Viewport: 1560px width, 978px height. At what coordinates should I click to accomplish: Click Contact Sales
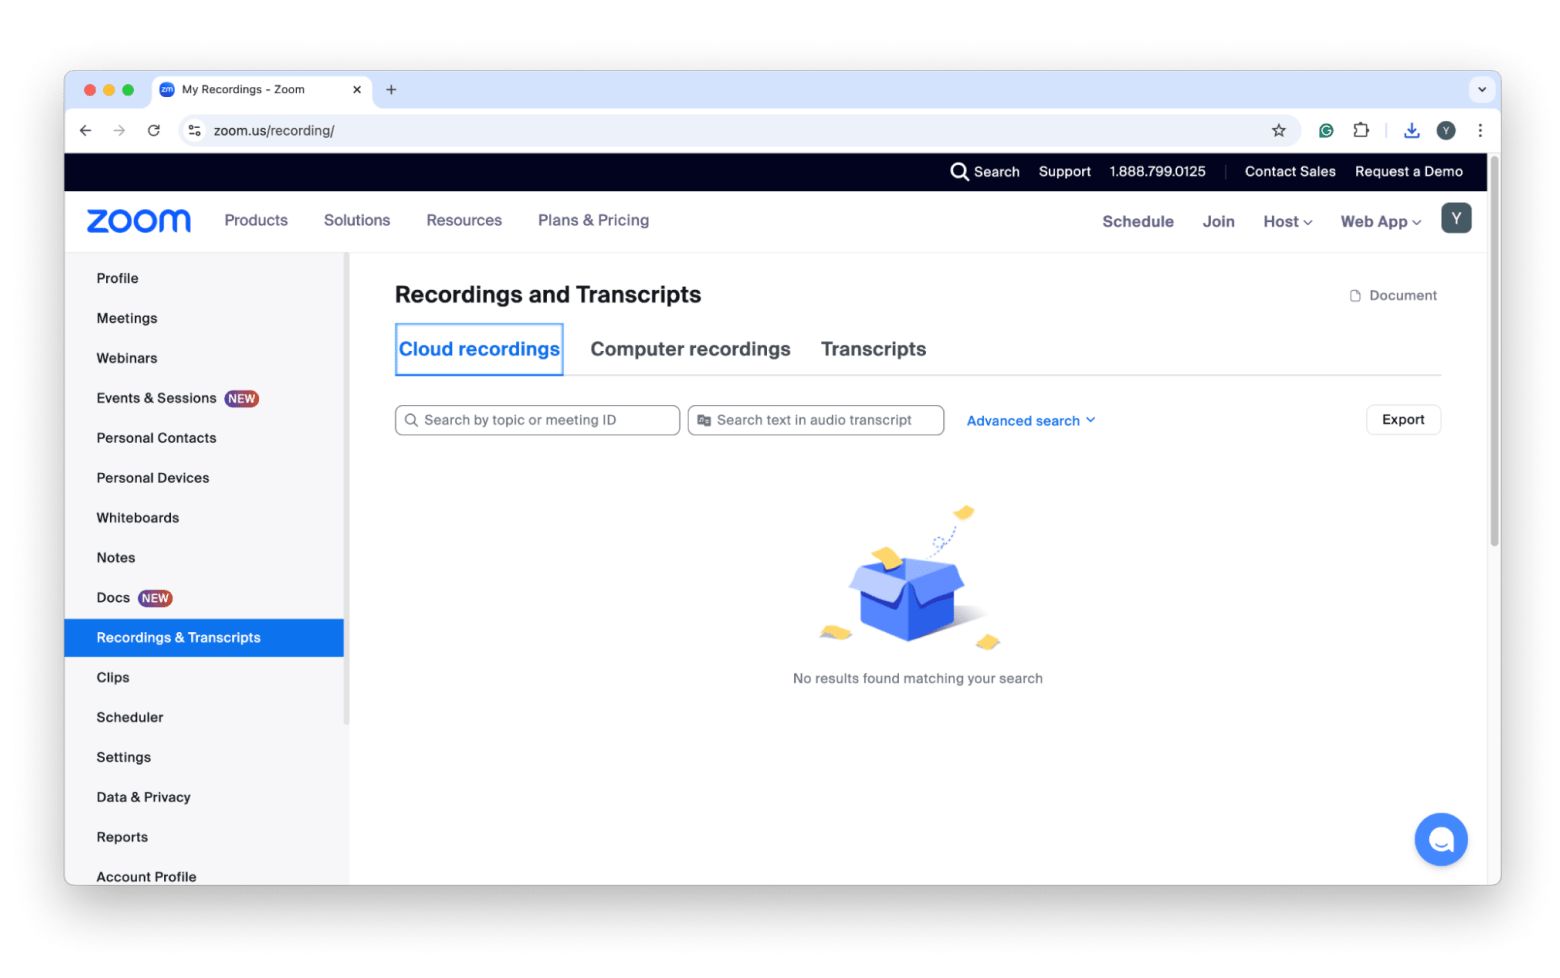1290,172
